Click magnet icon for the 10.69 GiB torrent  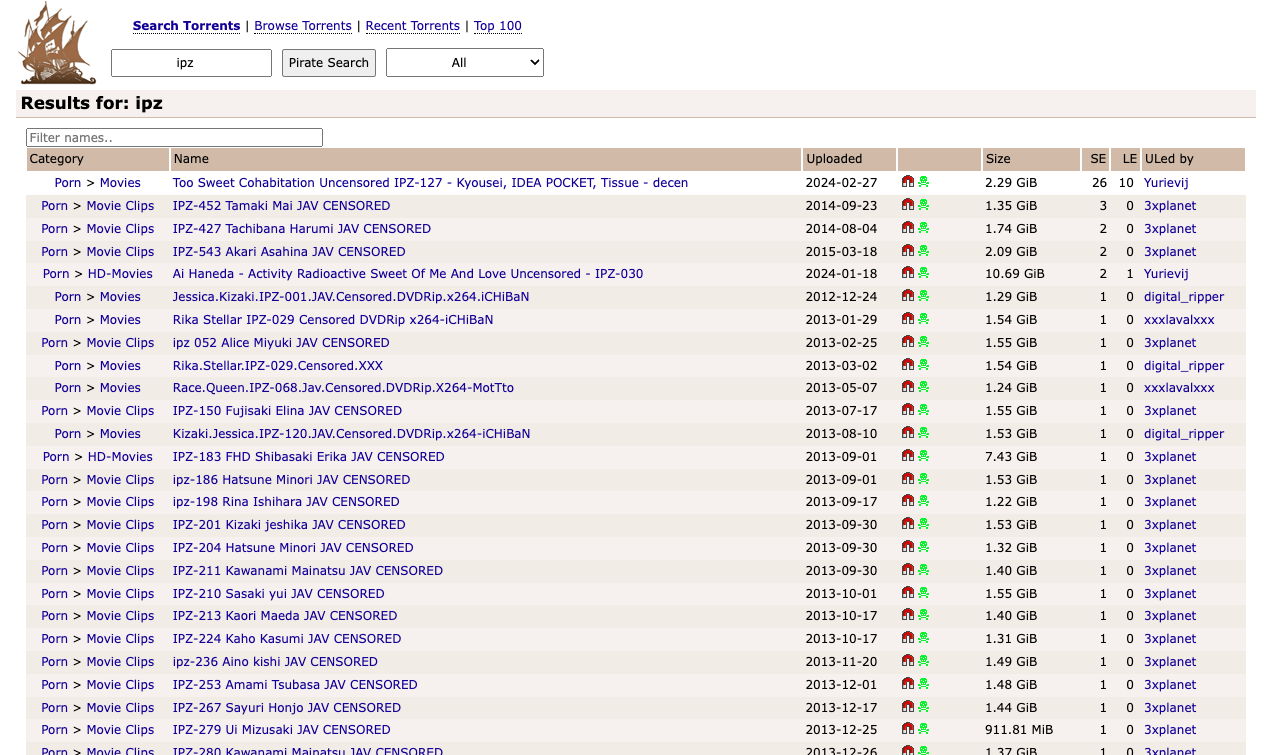908,273
